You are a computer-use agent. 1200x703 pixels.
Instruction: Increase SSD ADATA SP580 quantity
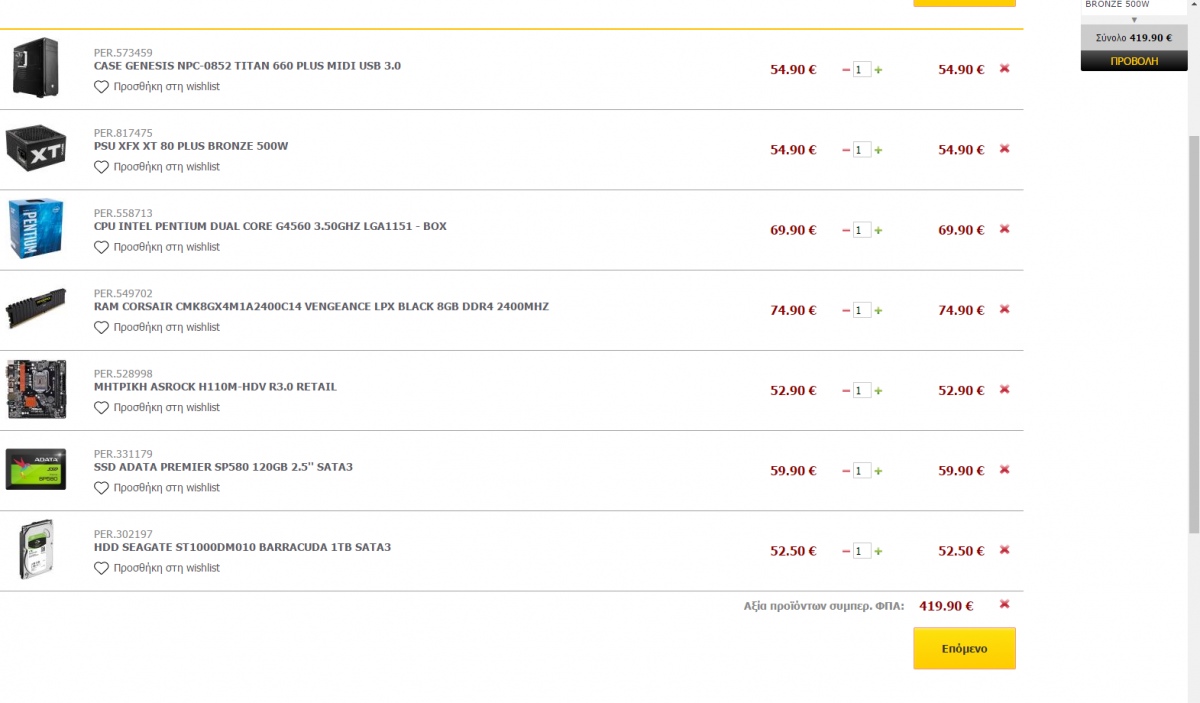(879, 471)
